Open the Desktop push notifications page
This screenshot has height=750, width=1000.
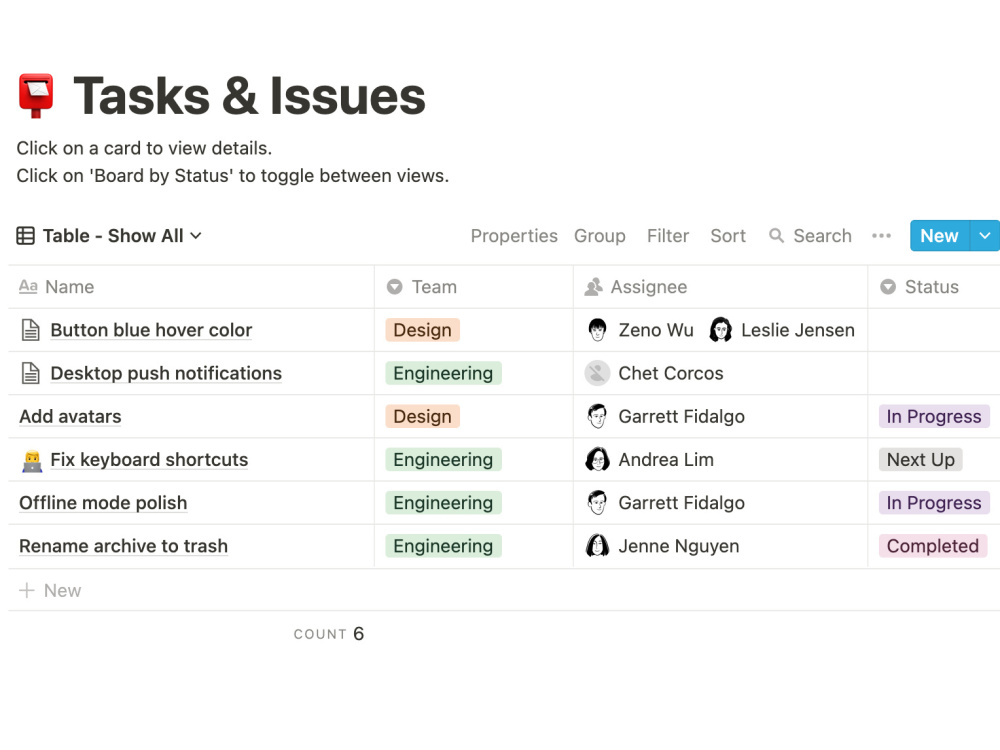166,373
